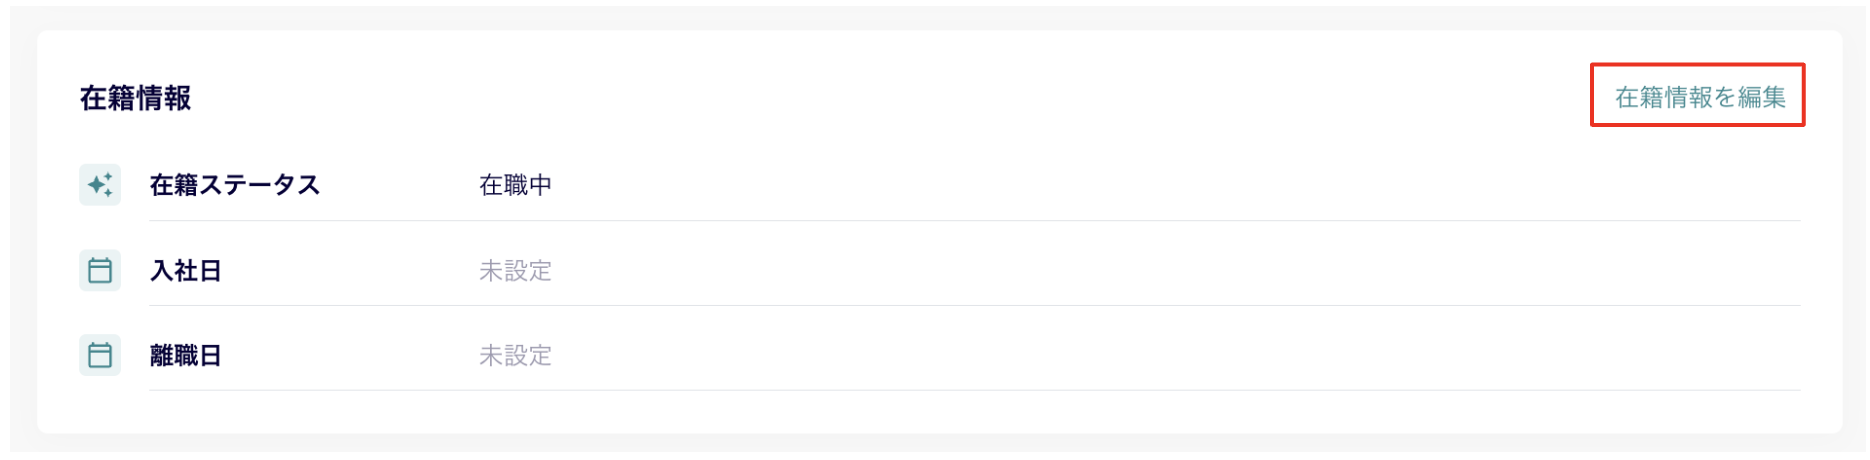
Task: Click the 未設定 value for 離職日
Action: point(515,356)
